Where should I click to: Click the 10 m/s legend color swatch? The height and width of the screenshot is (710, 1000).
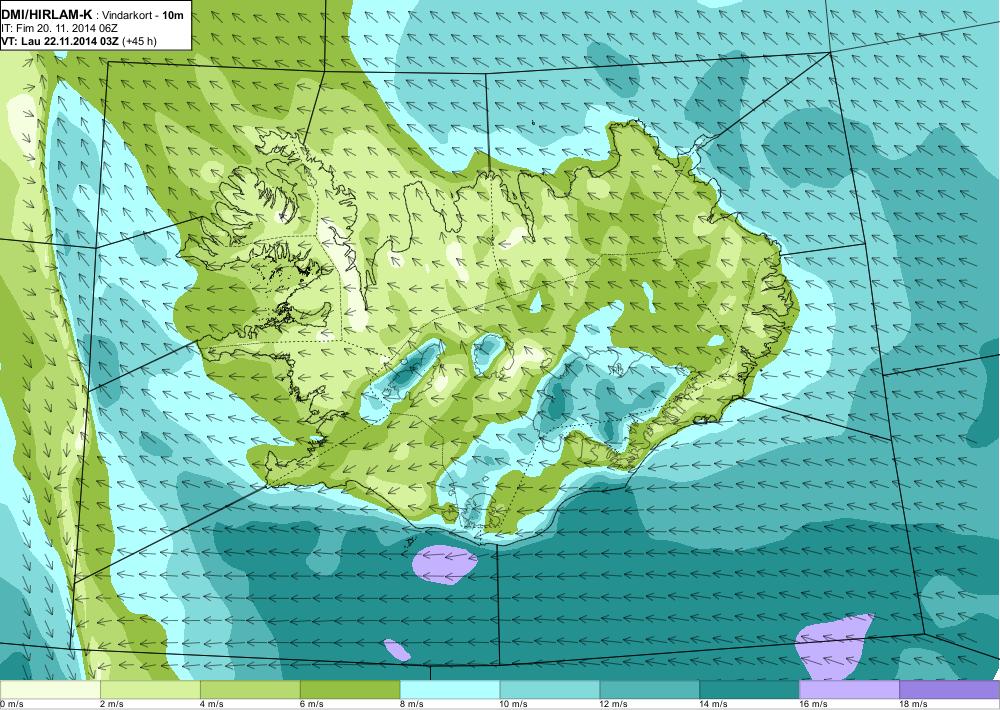coord(550,690)
